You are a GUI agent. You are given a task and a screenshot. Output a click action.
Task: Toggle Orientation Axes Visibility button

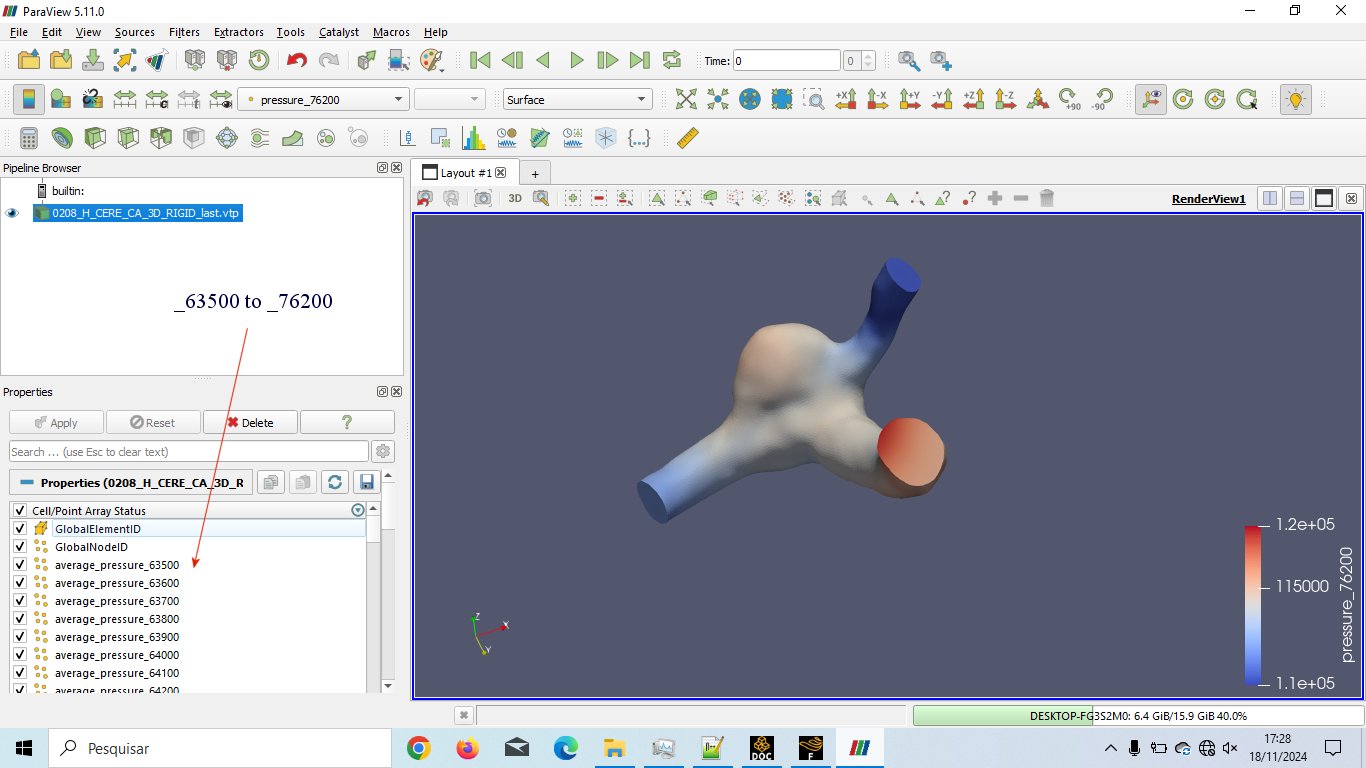tap(1151, 99)
